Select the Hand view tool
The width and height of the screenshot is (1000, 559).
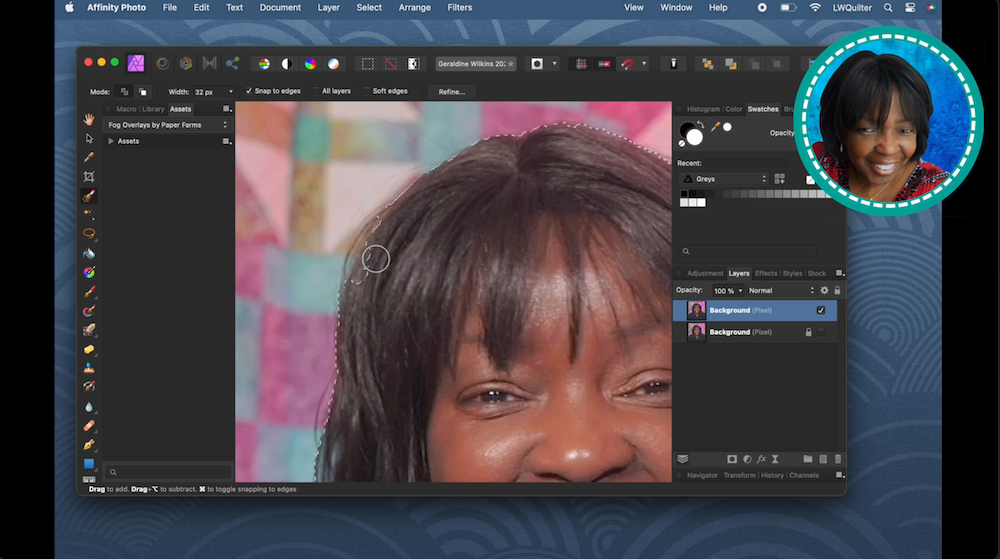89,119
